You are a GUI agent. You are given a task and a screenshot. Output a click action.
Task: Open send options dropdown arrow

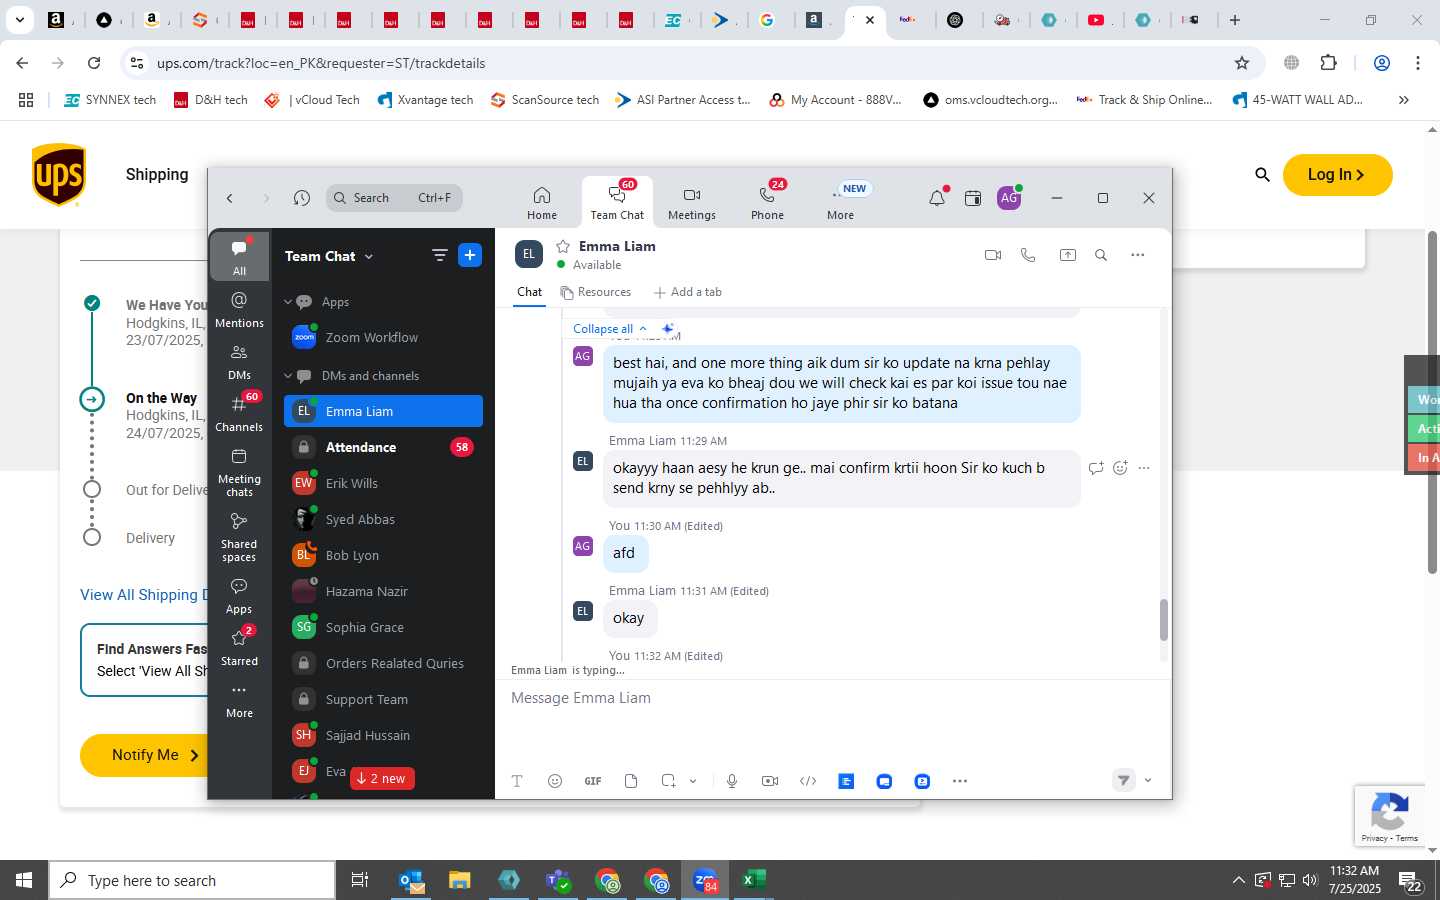click(1148, 781)
